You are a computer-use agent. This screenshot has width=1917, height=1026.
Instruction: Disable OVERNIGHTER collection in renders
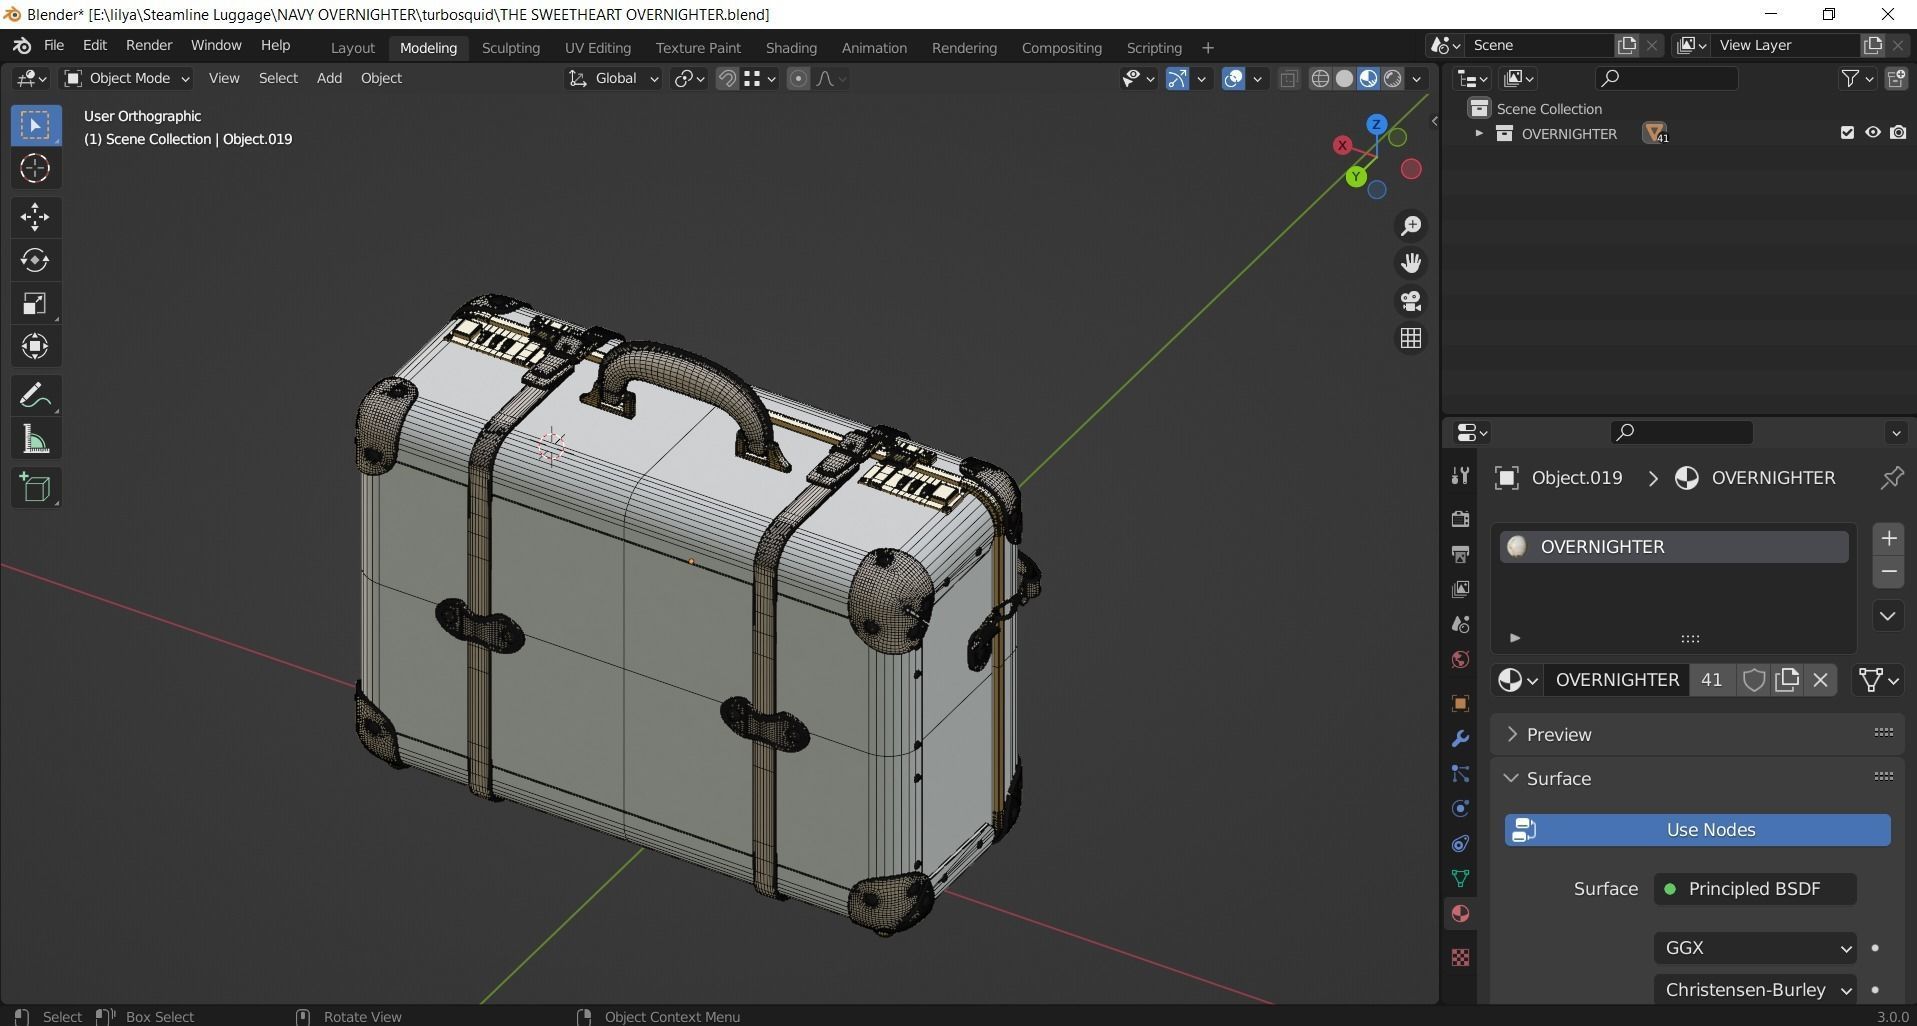click(x=1898, y=133)
